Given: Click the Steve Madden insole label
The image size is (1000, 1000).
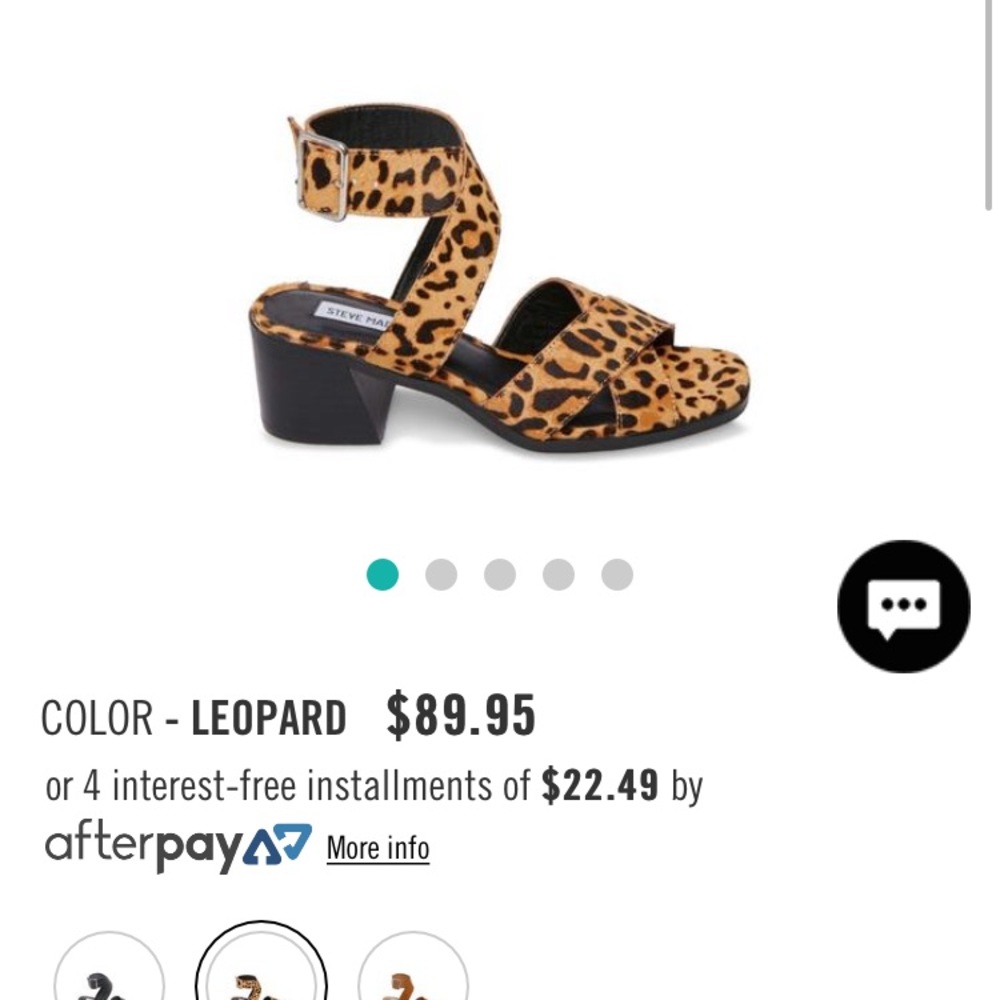Looking at the screenshot, I should [x=355, y=314].
